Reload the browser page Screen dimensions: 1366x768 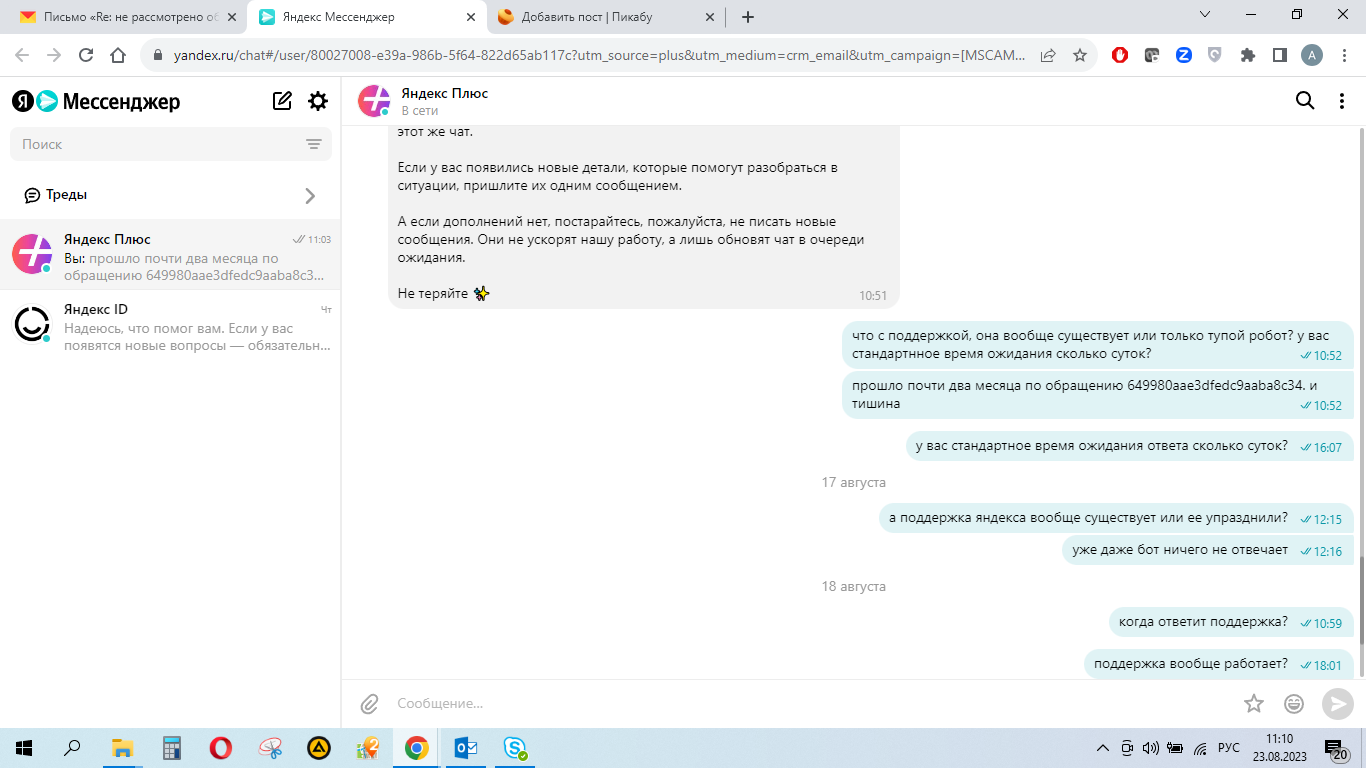tap(86, 56)
